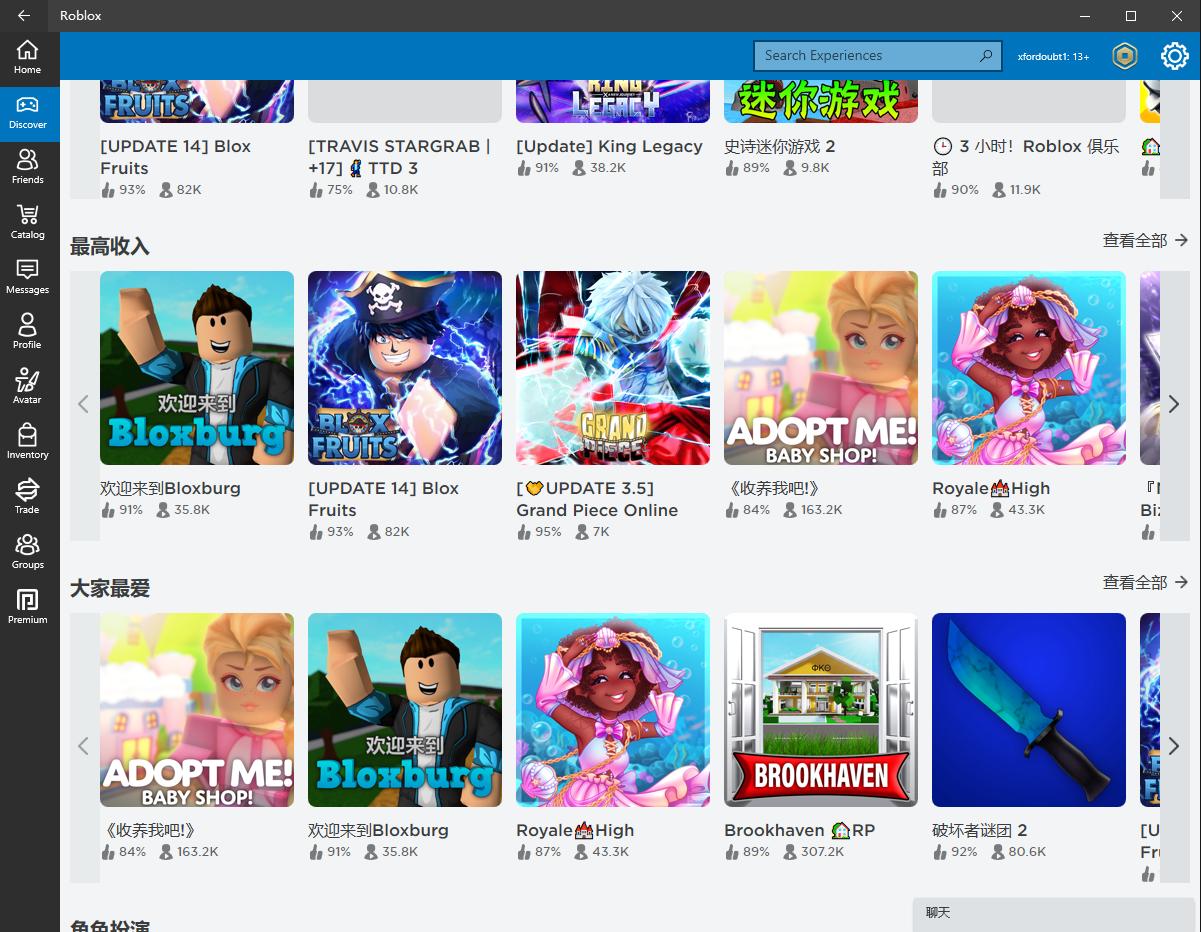1201x932 pixels.
Task: Open the Brookhaven RP game thumbnail
Action: click(820, 710)
